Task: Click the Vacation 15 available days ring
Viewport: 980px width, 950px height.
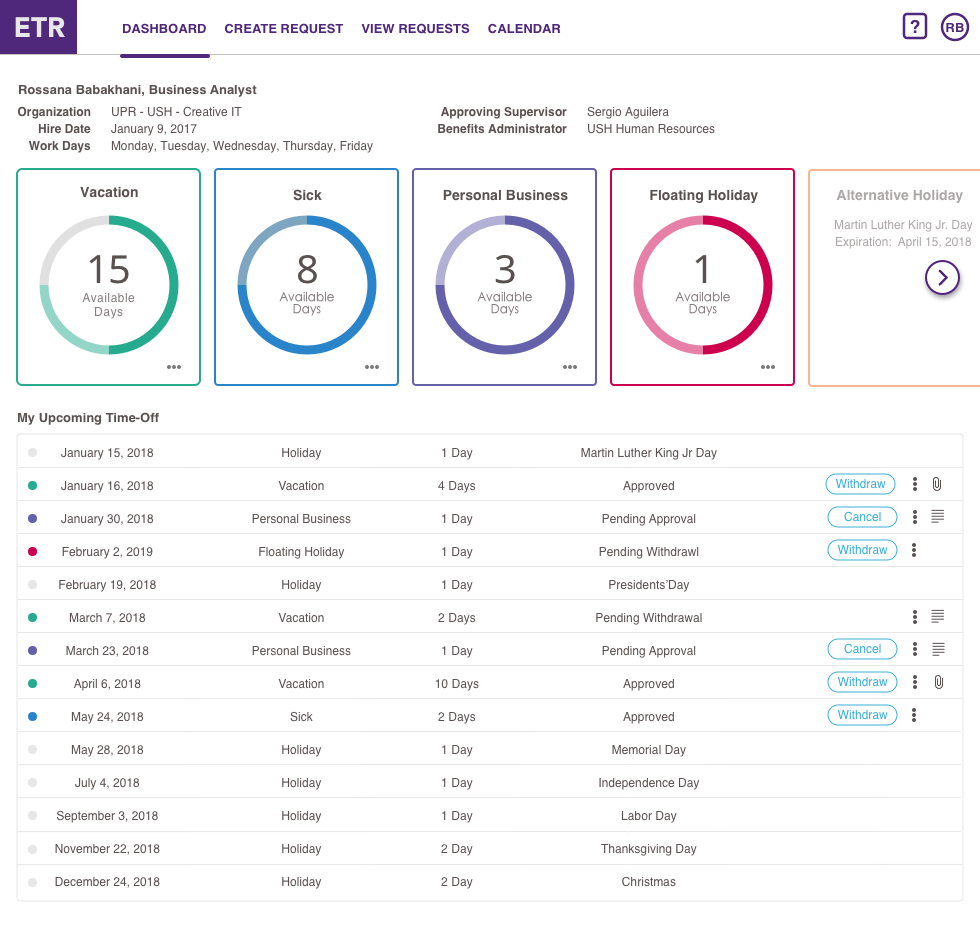Action: pos(109,285)
